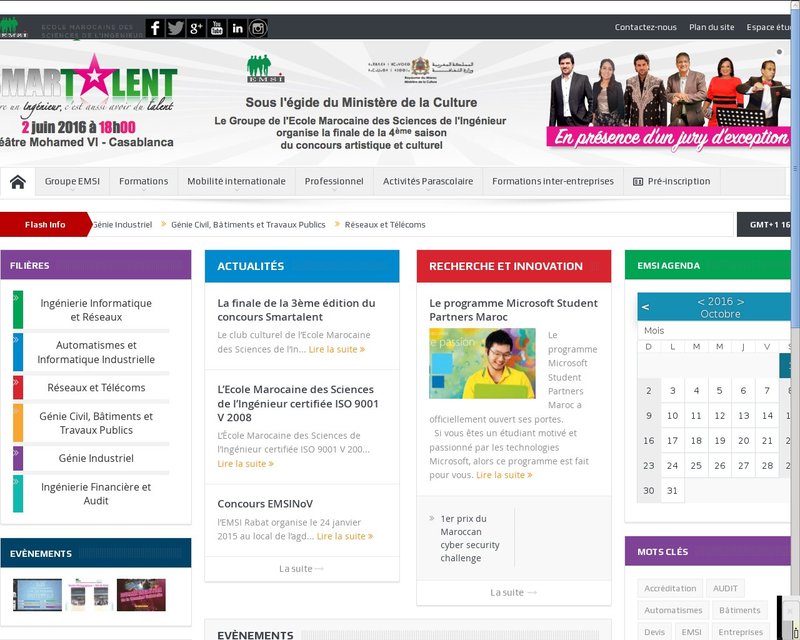Expand the Formations menu
This screenshot has height=640, width=800.
(143, 181)
